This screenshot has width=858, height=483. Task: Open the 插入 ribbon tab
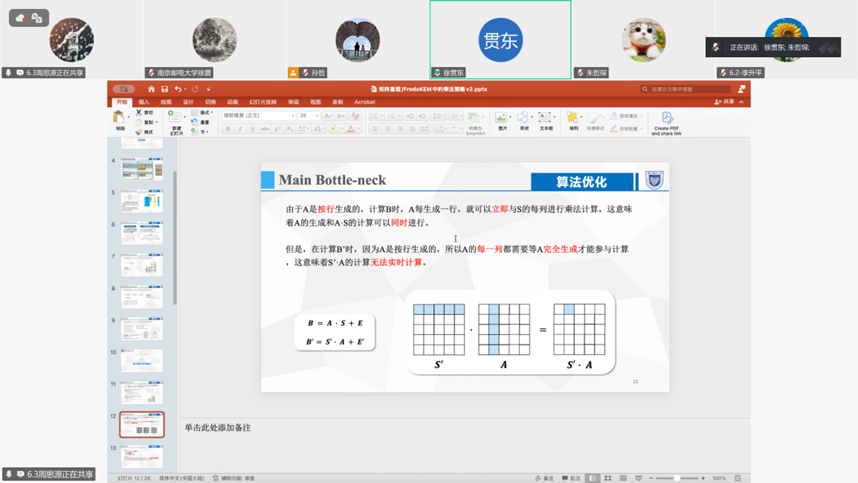coord(144,101)
